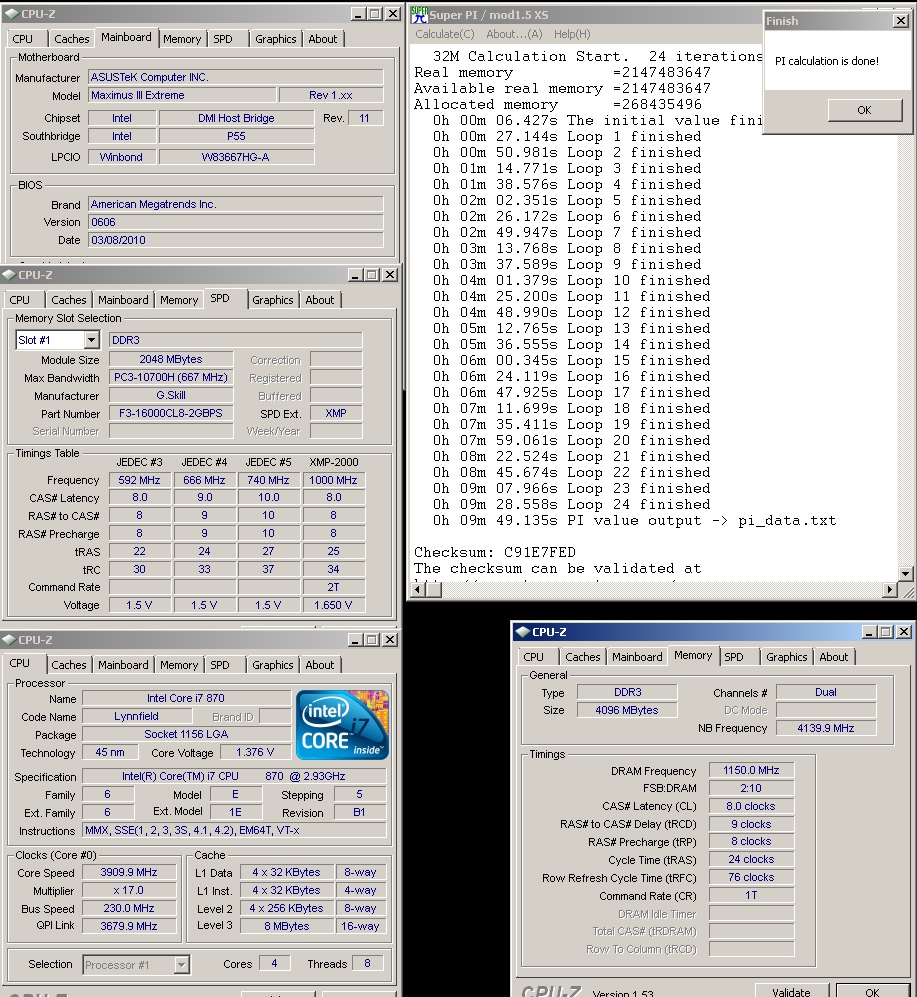Click the BIOS Date value '03/08/2010'
This screenshot has width=917, height=997.
236,240
